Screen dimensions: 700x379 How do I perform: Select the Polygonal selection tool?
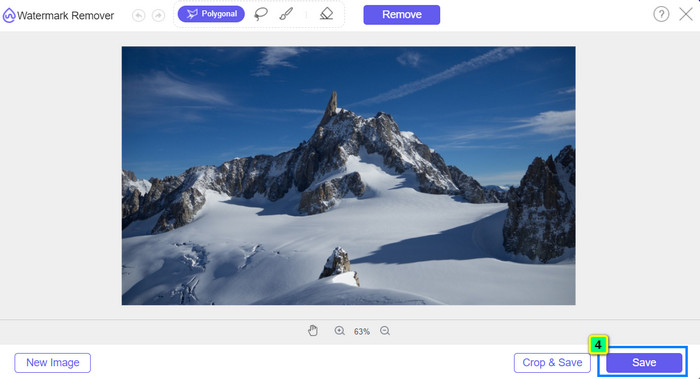click(x=211, y=14)
